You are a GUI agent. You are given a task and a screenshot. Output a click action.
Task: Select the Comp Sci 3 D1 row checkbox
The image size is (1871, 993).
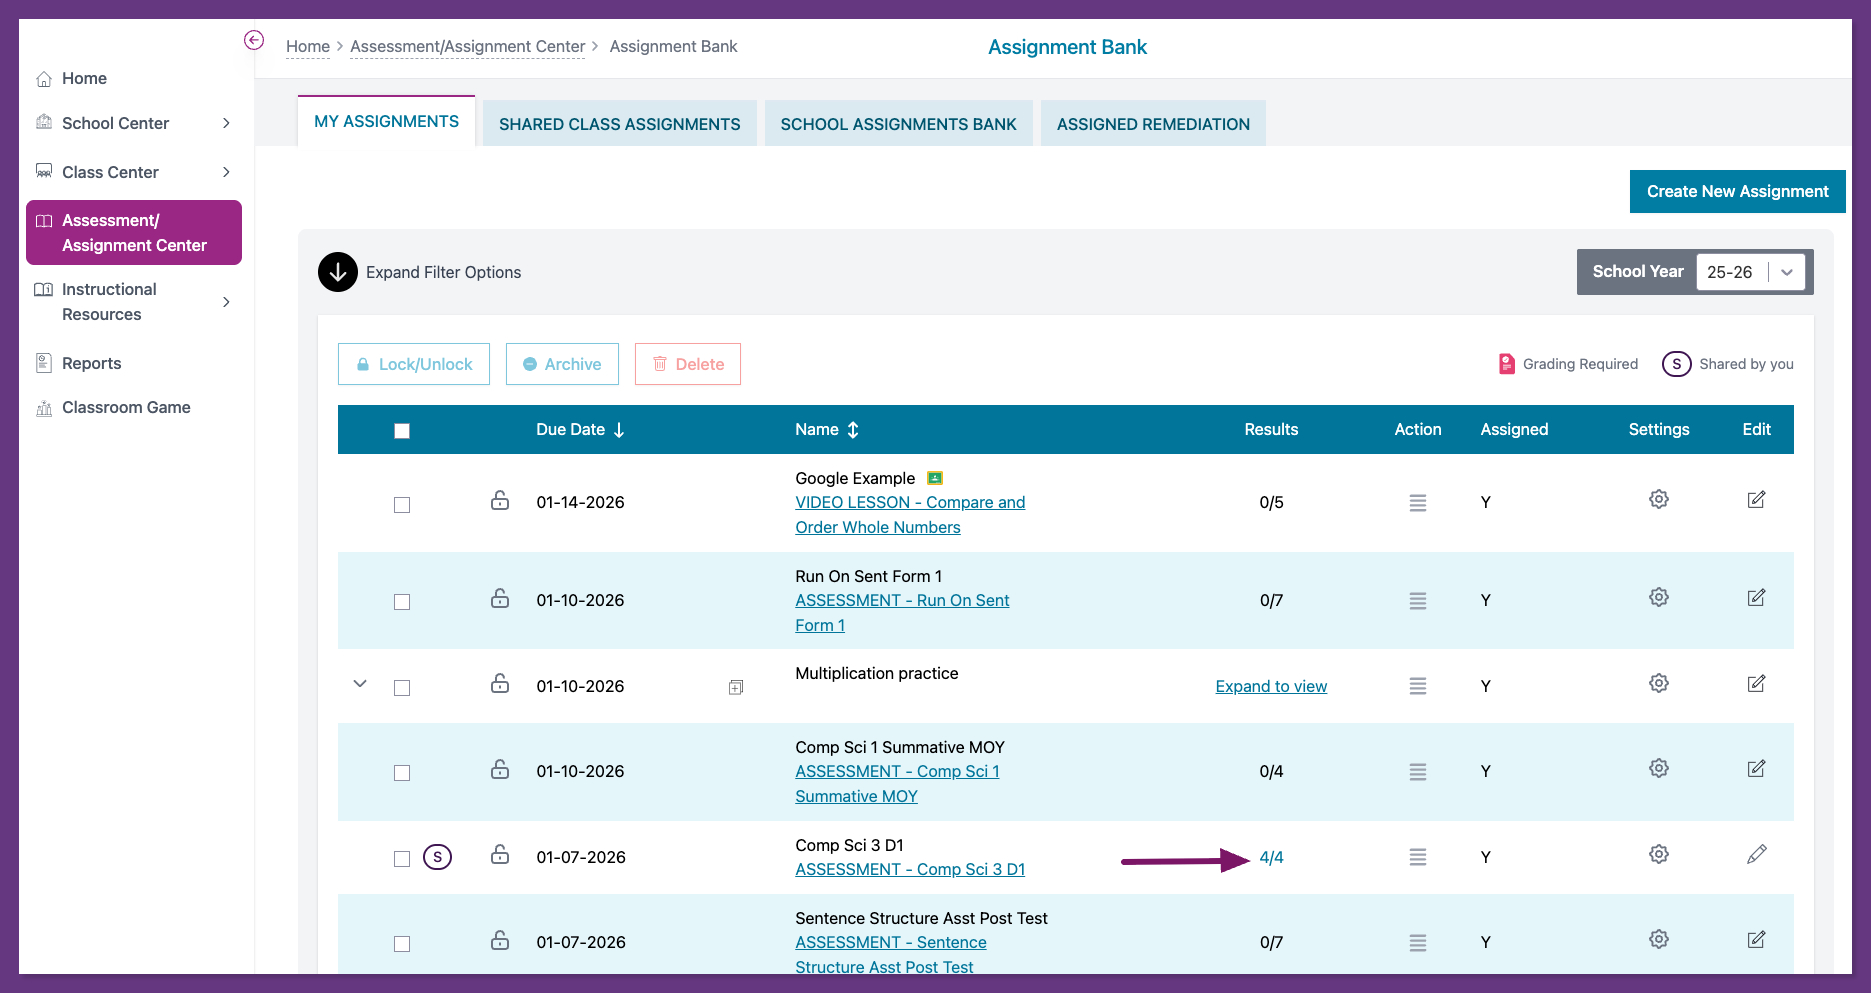click(x=402, y=859)
